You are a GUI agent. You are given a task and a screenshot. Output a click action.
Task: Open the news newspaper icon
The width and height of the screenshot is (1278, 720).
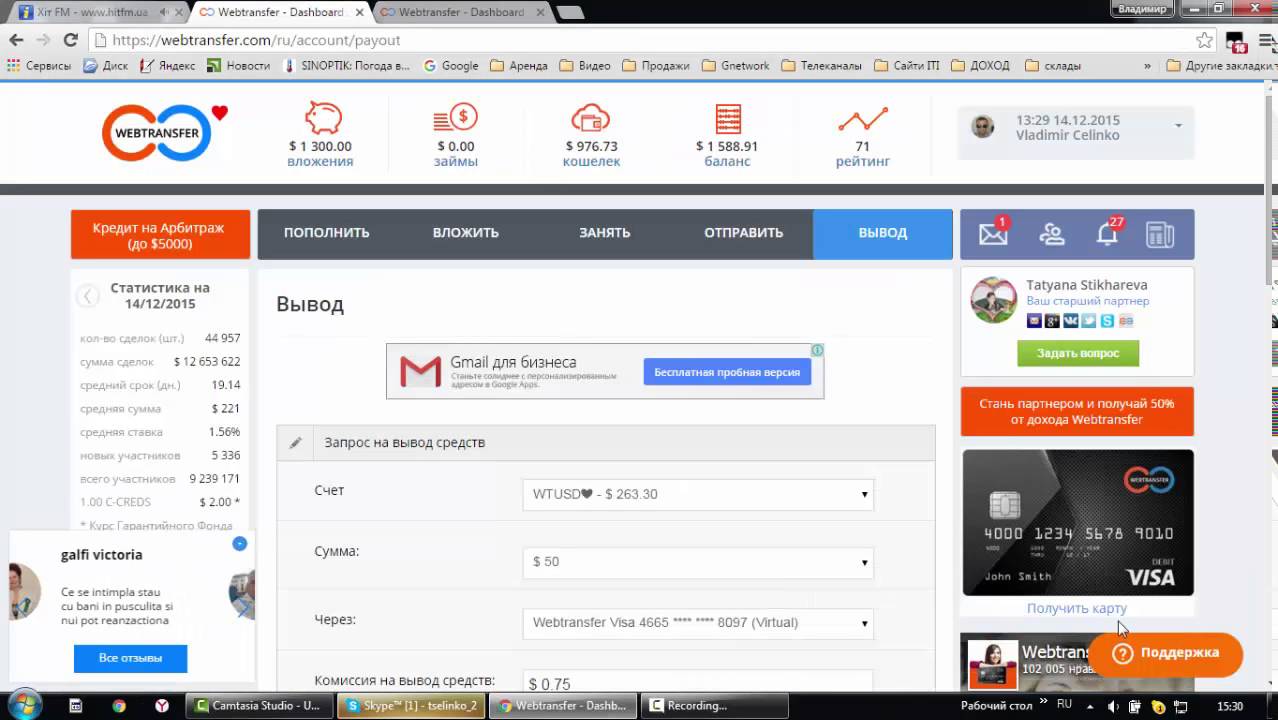click(1160, 234)
